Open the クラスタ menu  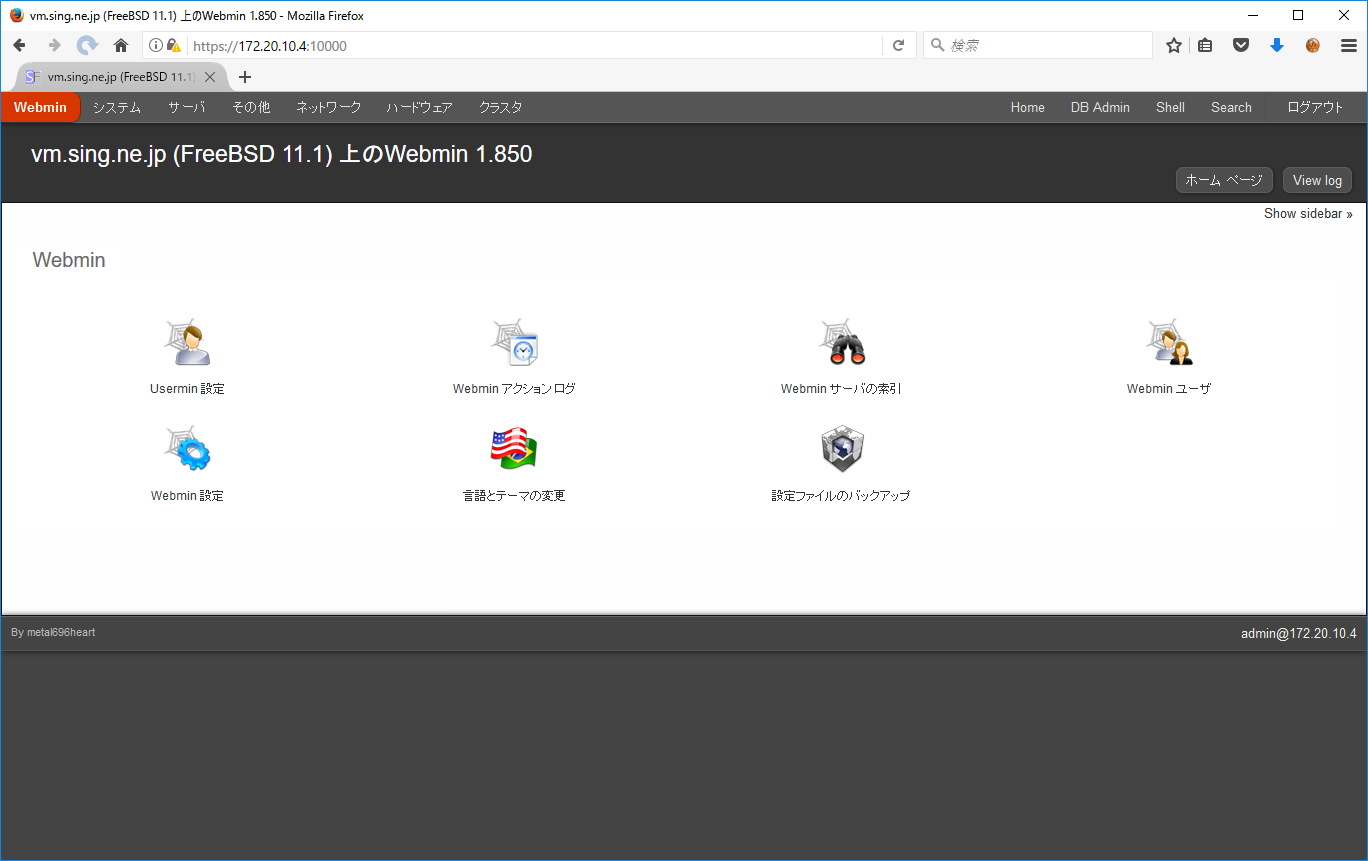coord(501,107)
